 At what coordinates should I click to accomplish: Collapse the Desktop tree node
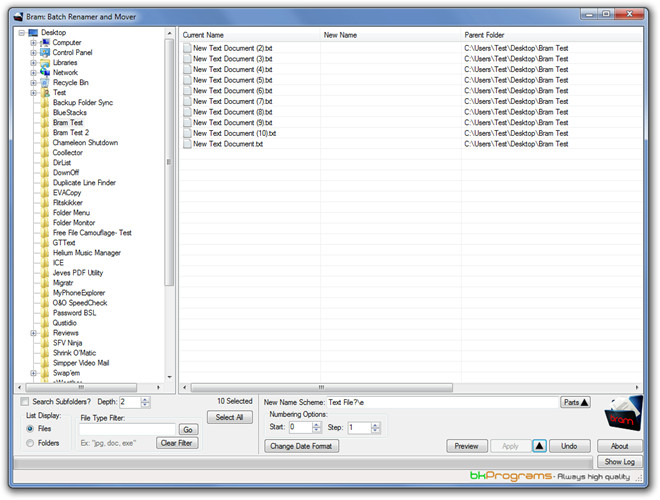tap(21, 32)
